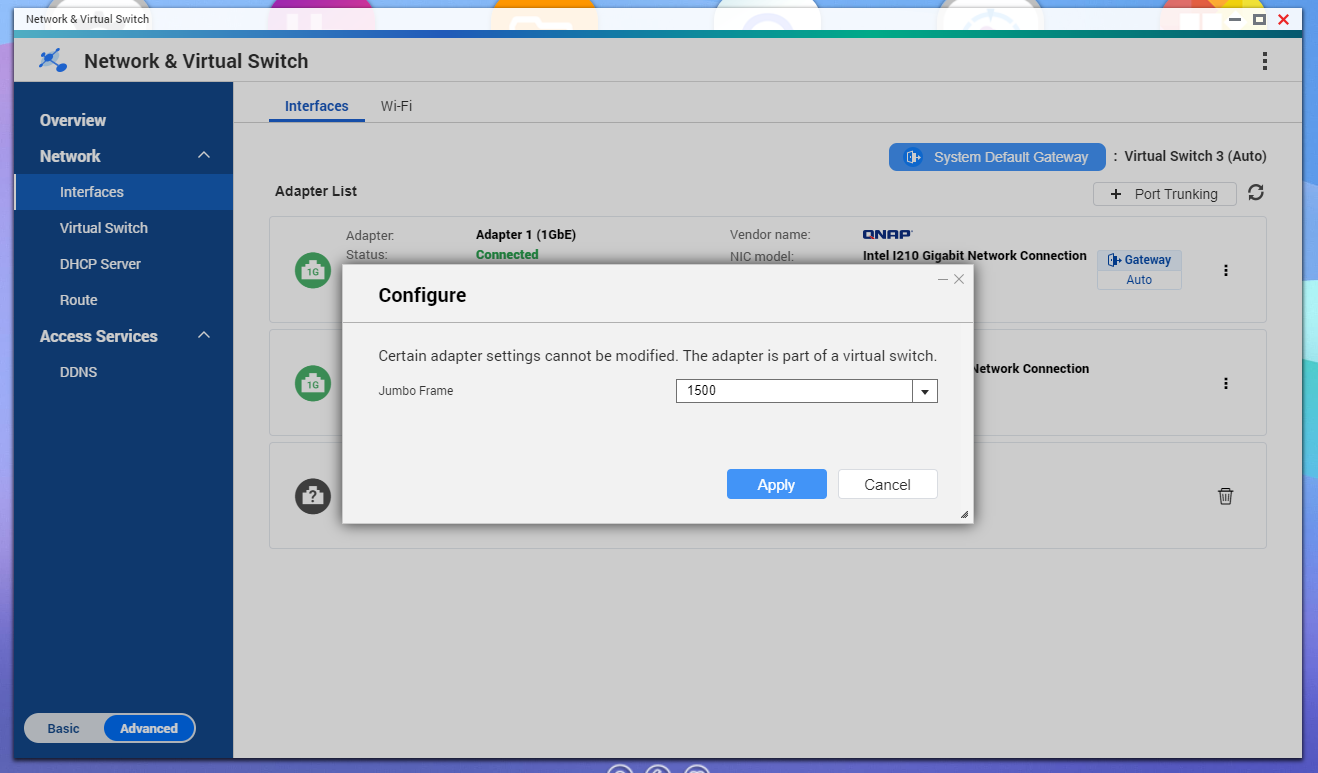Click the unknown adapter question mark icon
The height and width of the screenshot is (773, 1318).
coord(312,496)
